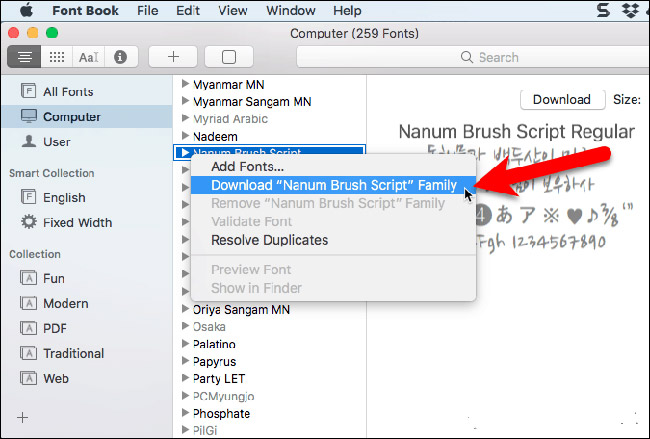Click the Web collection icon
This screenshot has height=439, width=650.
coord(28,378)
